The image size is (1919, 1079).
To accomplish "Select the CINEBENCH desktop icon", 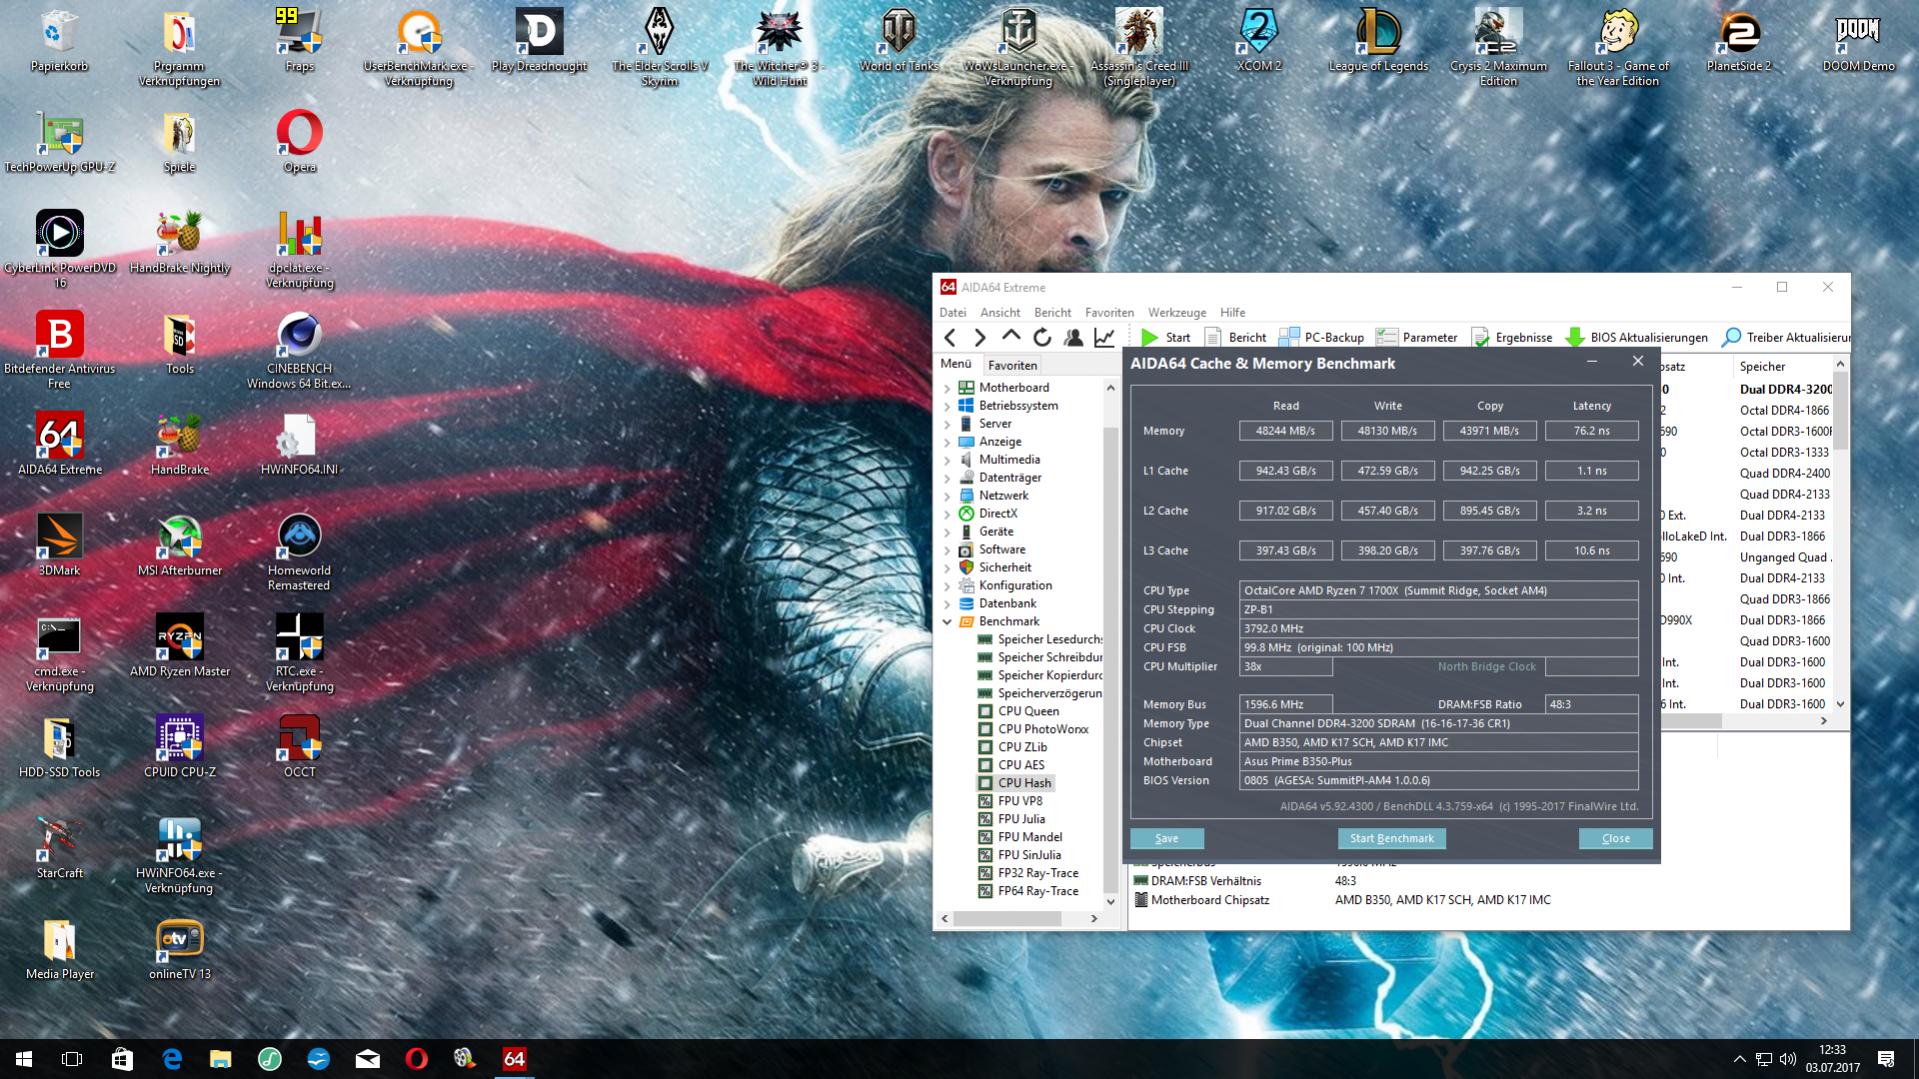I will tap(299, 351).
